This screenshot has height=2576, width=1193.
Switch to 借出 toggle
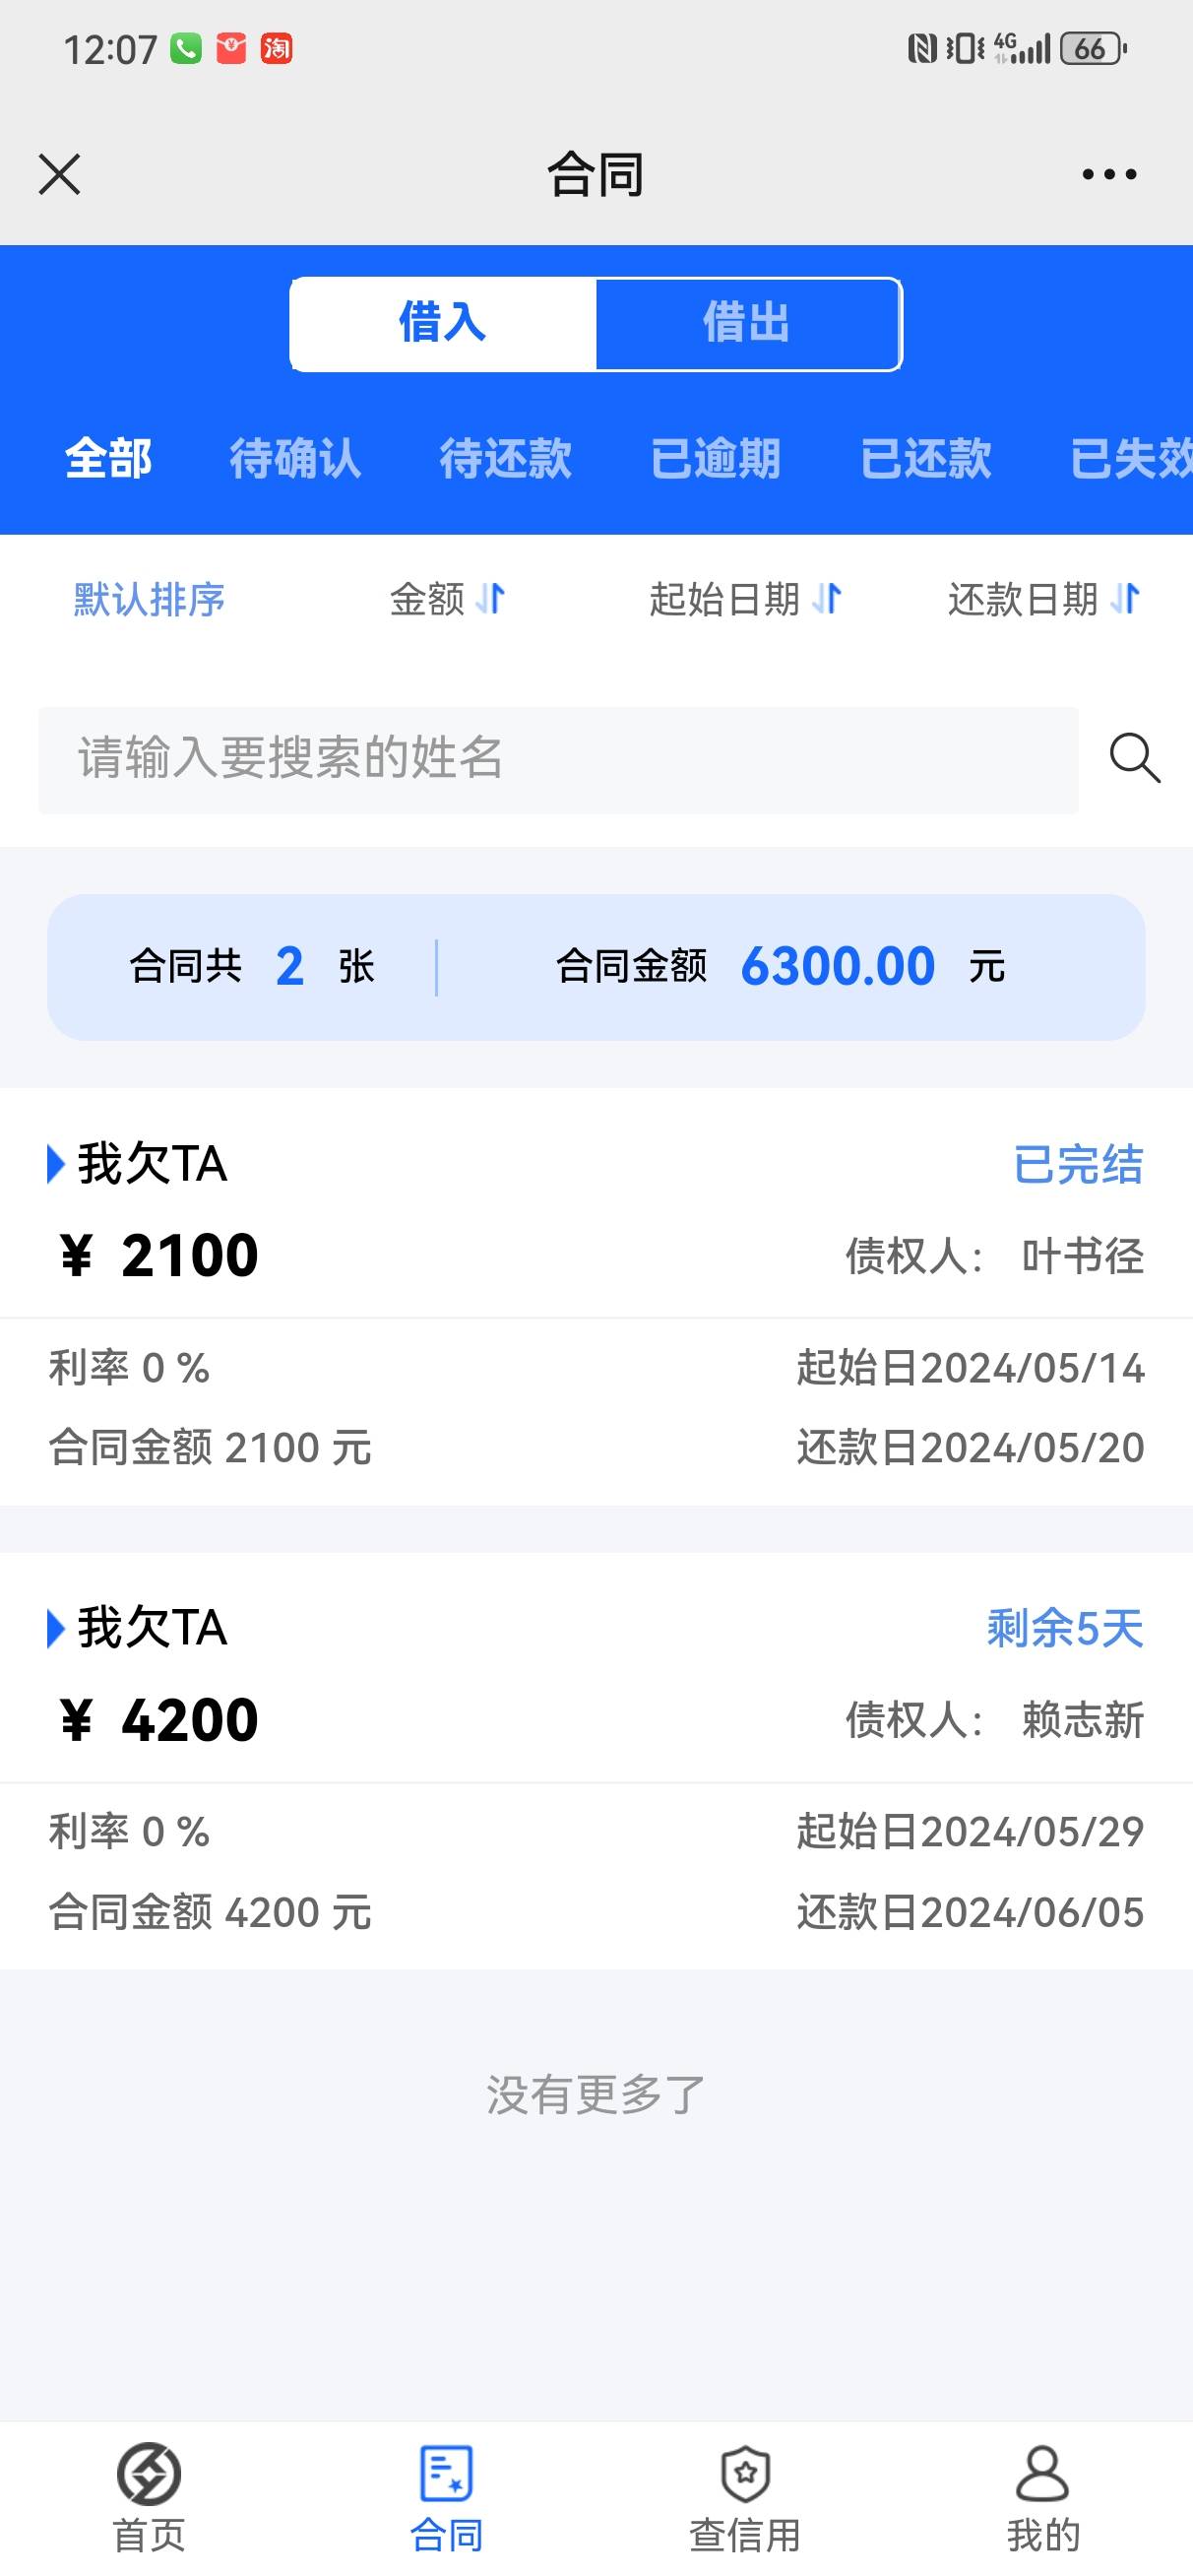(x=748, y=324)
